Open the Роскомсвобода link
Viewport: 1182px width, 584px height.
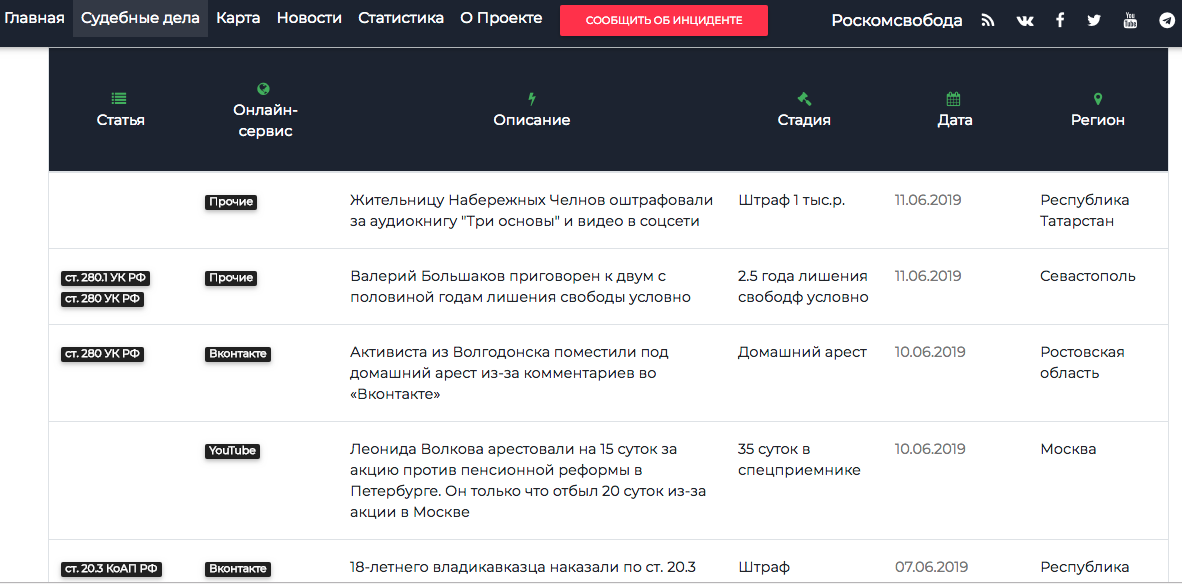click(x=896, y=20)
